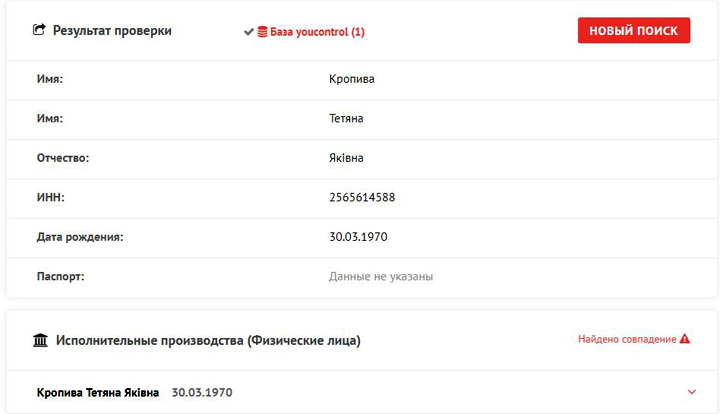Click the name value Тетяна
This screenshot has width=720, height=414.
[x=346, y=119]
